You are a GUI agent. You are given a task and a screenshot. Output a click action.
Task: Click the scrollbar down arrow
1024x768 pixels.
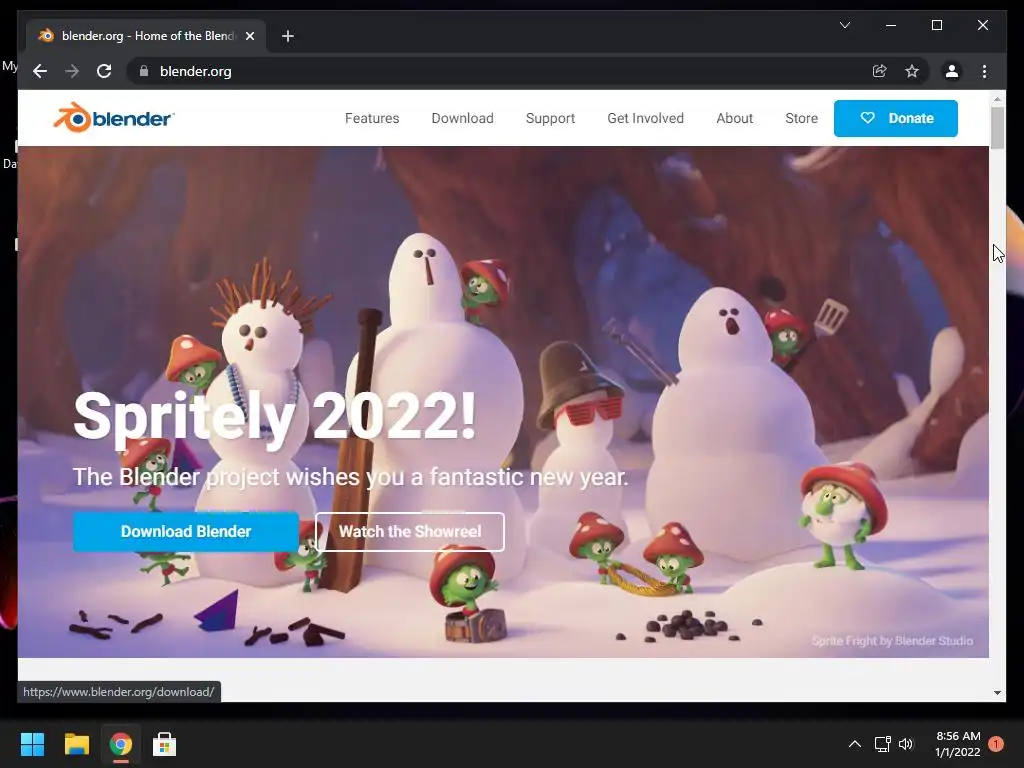pyautogui.click(x=997, y=693)
